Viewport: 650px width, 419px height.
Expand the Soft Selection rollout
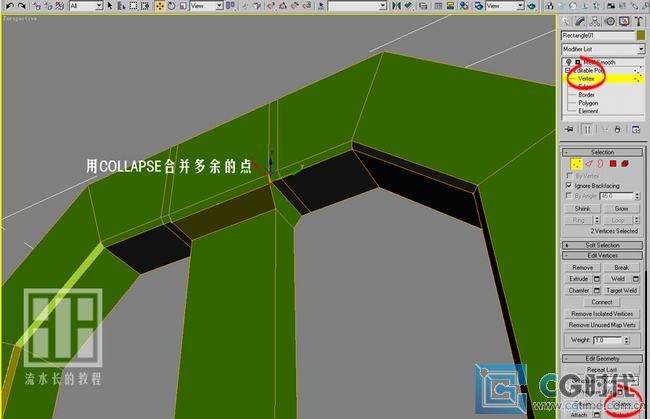pos(602,245)
